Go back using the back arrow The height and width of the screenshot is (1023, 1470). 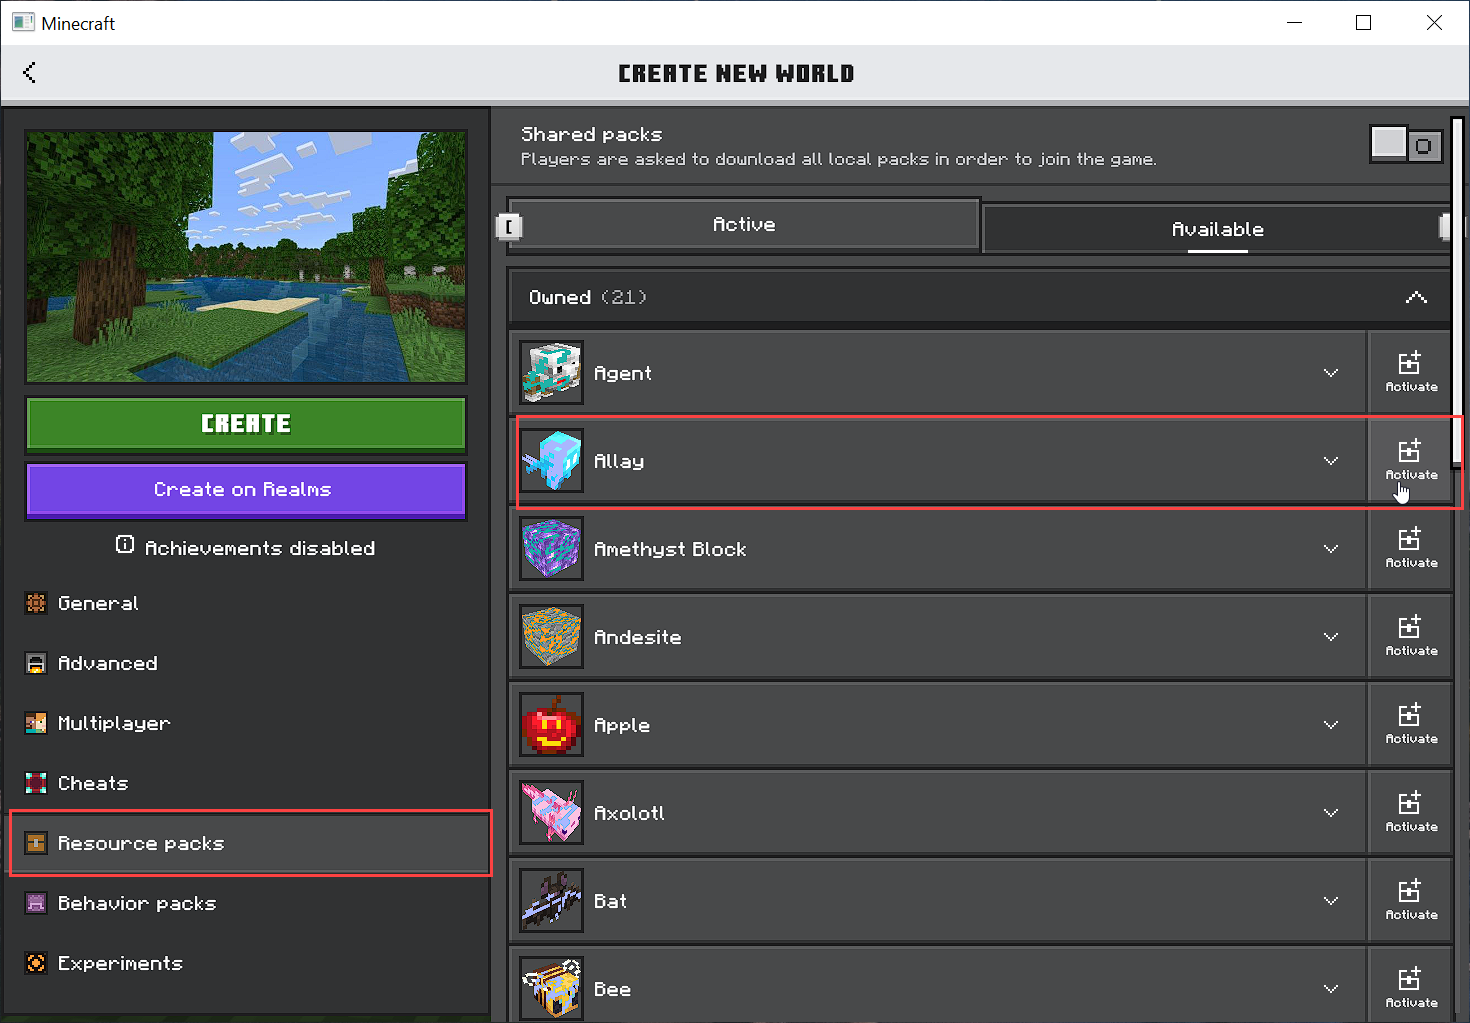tap(29, 72)
